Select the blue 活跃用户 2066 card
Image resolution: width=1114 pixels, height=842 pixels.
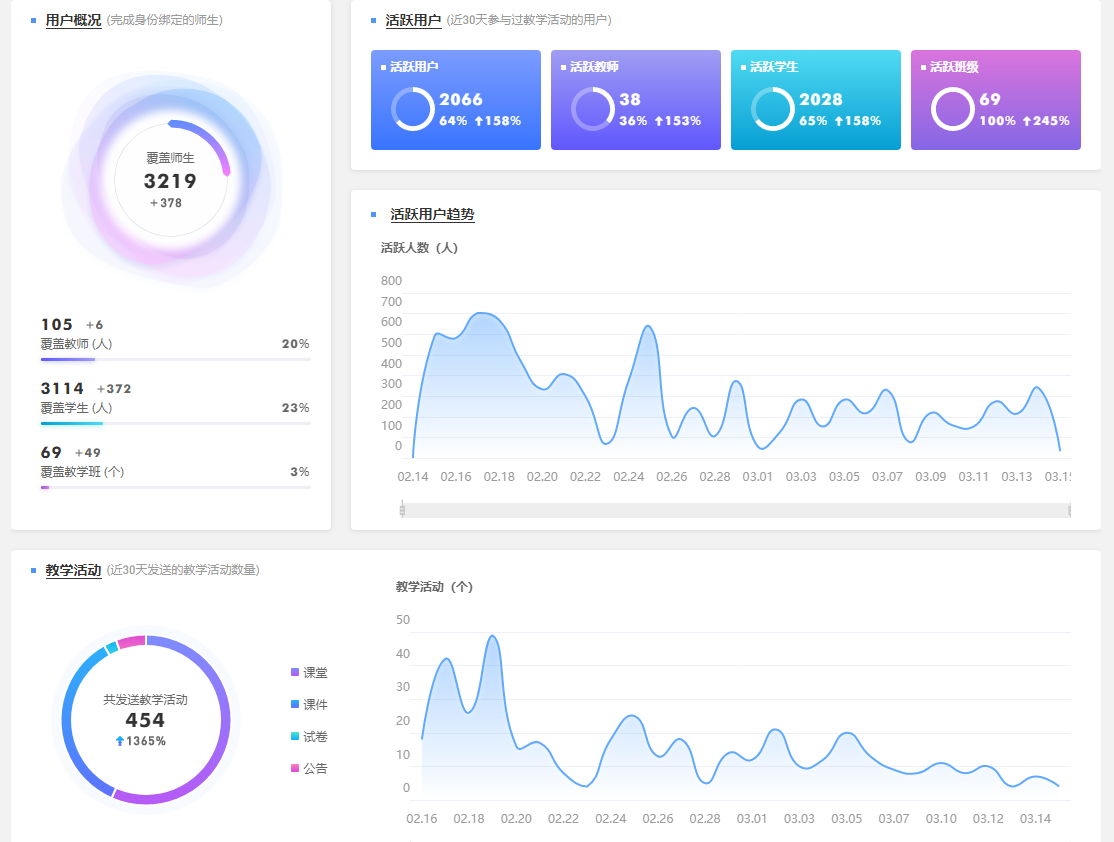(455, 100)
